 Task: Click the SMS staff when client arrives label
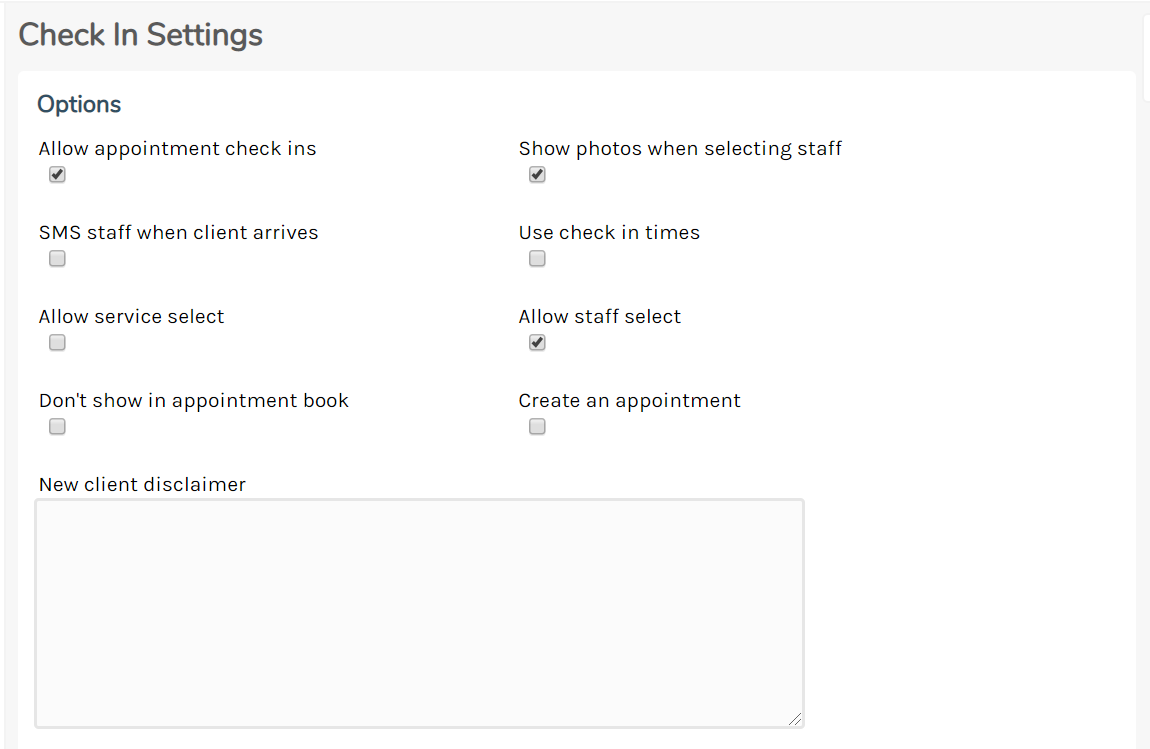tap(178, 232)
